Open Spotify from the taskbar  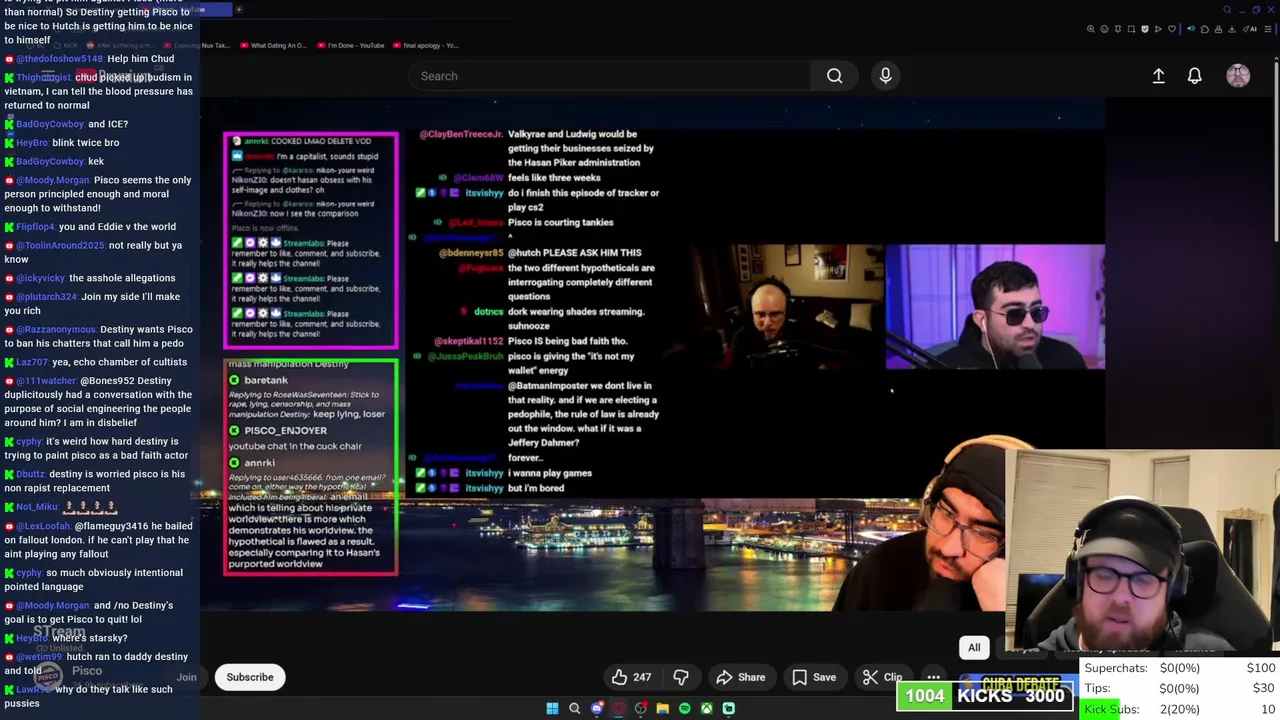tap(684, 708)
